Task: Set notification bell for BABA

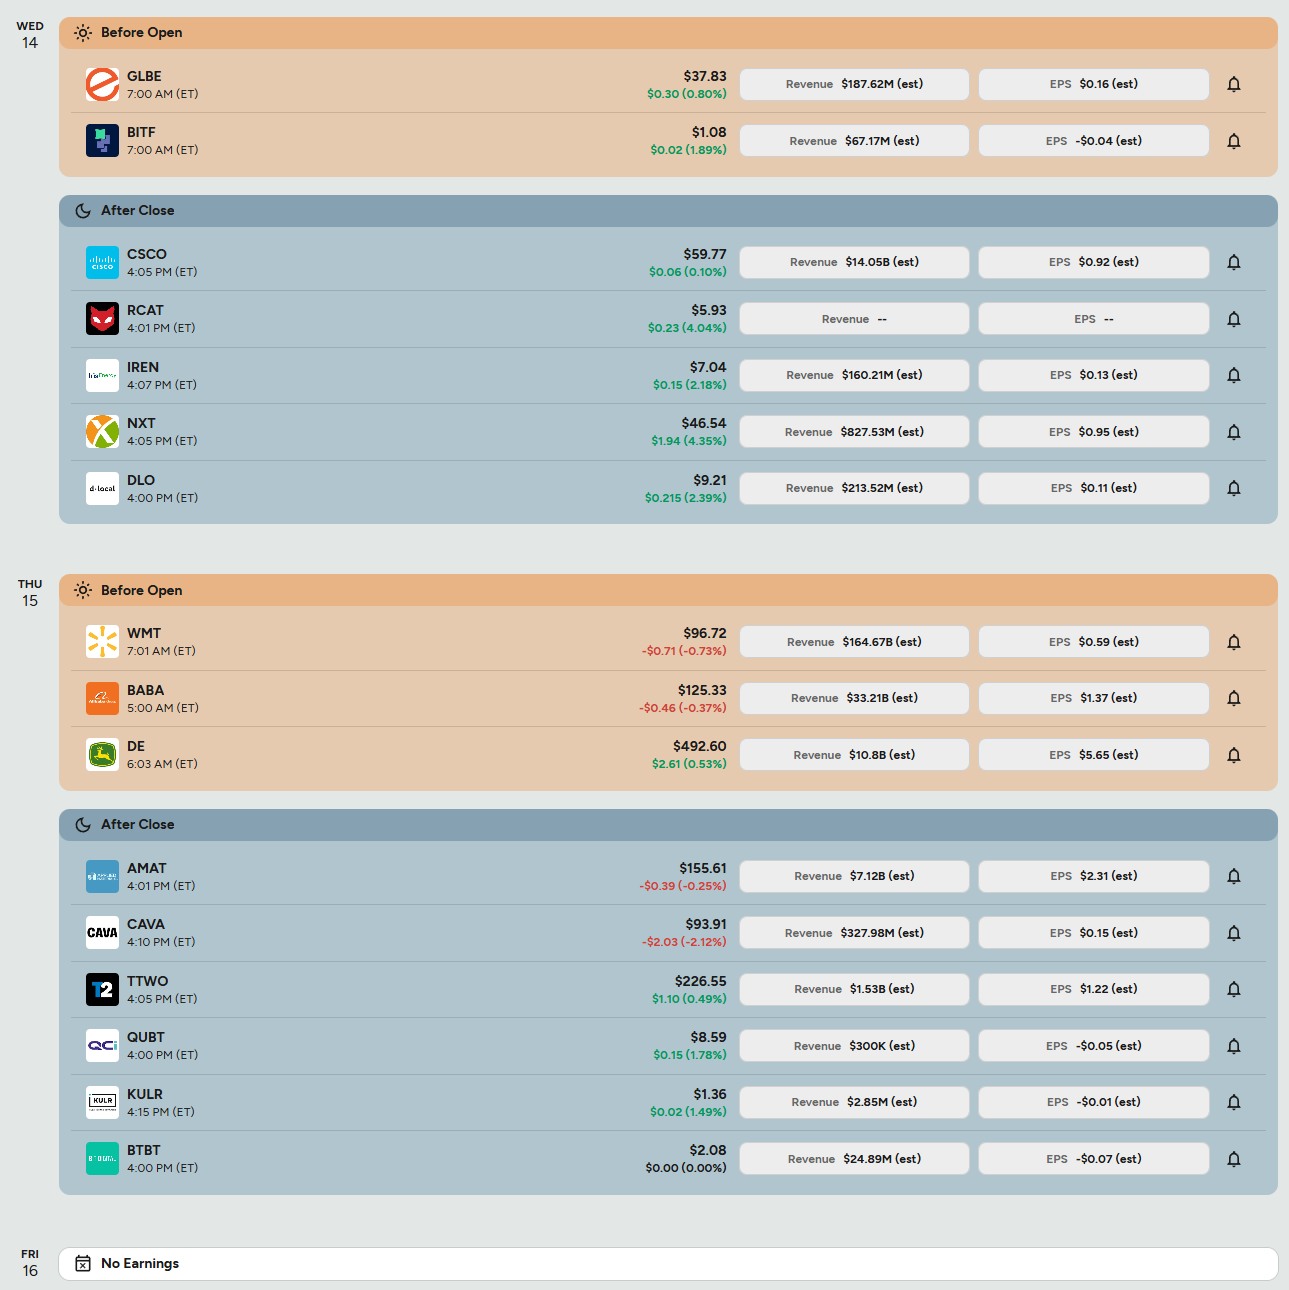Action: tap(1234, 698)
